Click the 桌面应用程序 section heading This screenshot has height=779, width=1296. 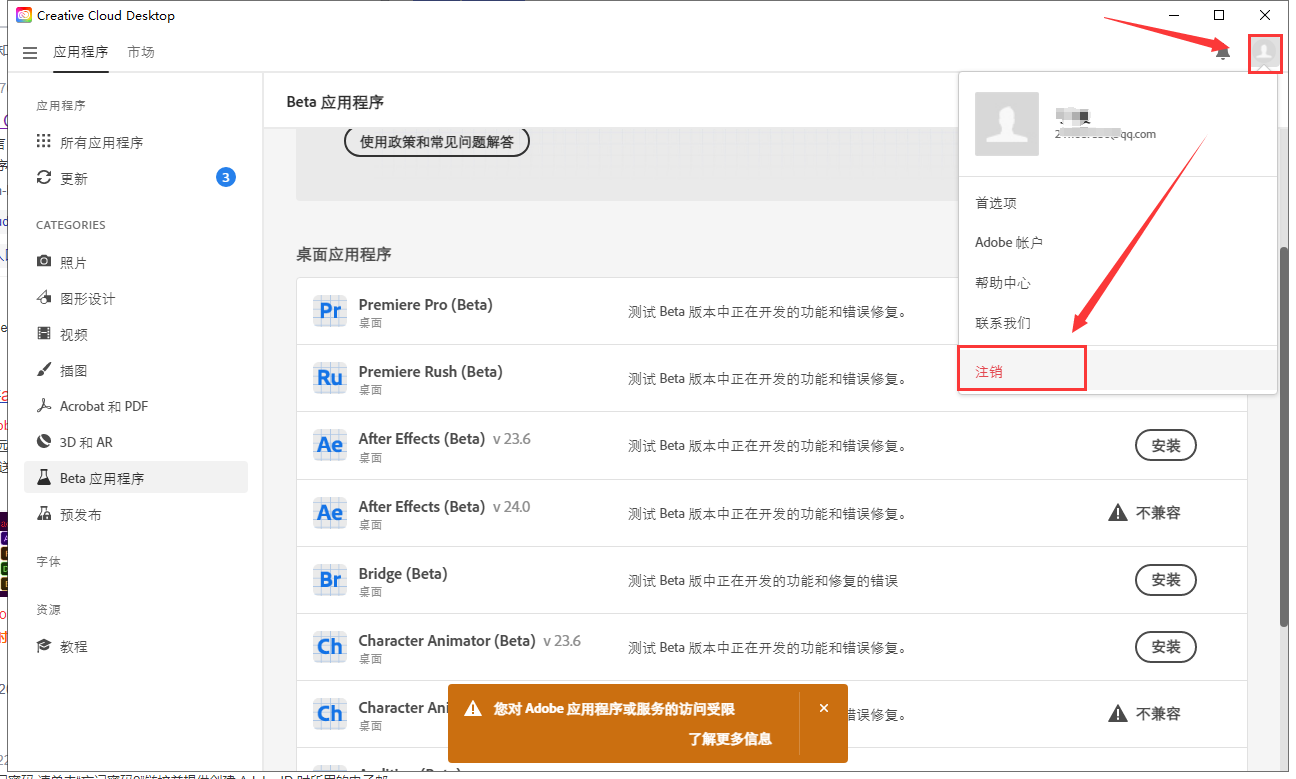point(344,254)
